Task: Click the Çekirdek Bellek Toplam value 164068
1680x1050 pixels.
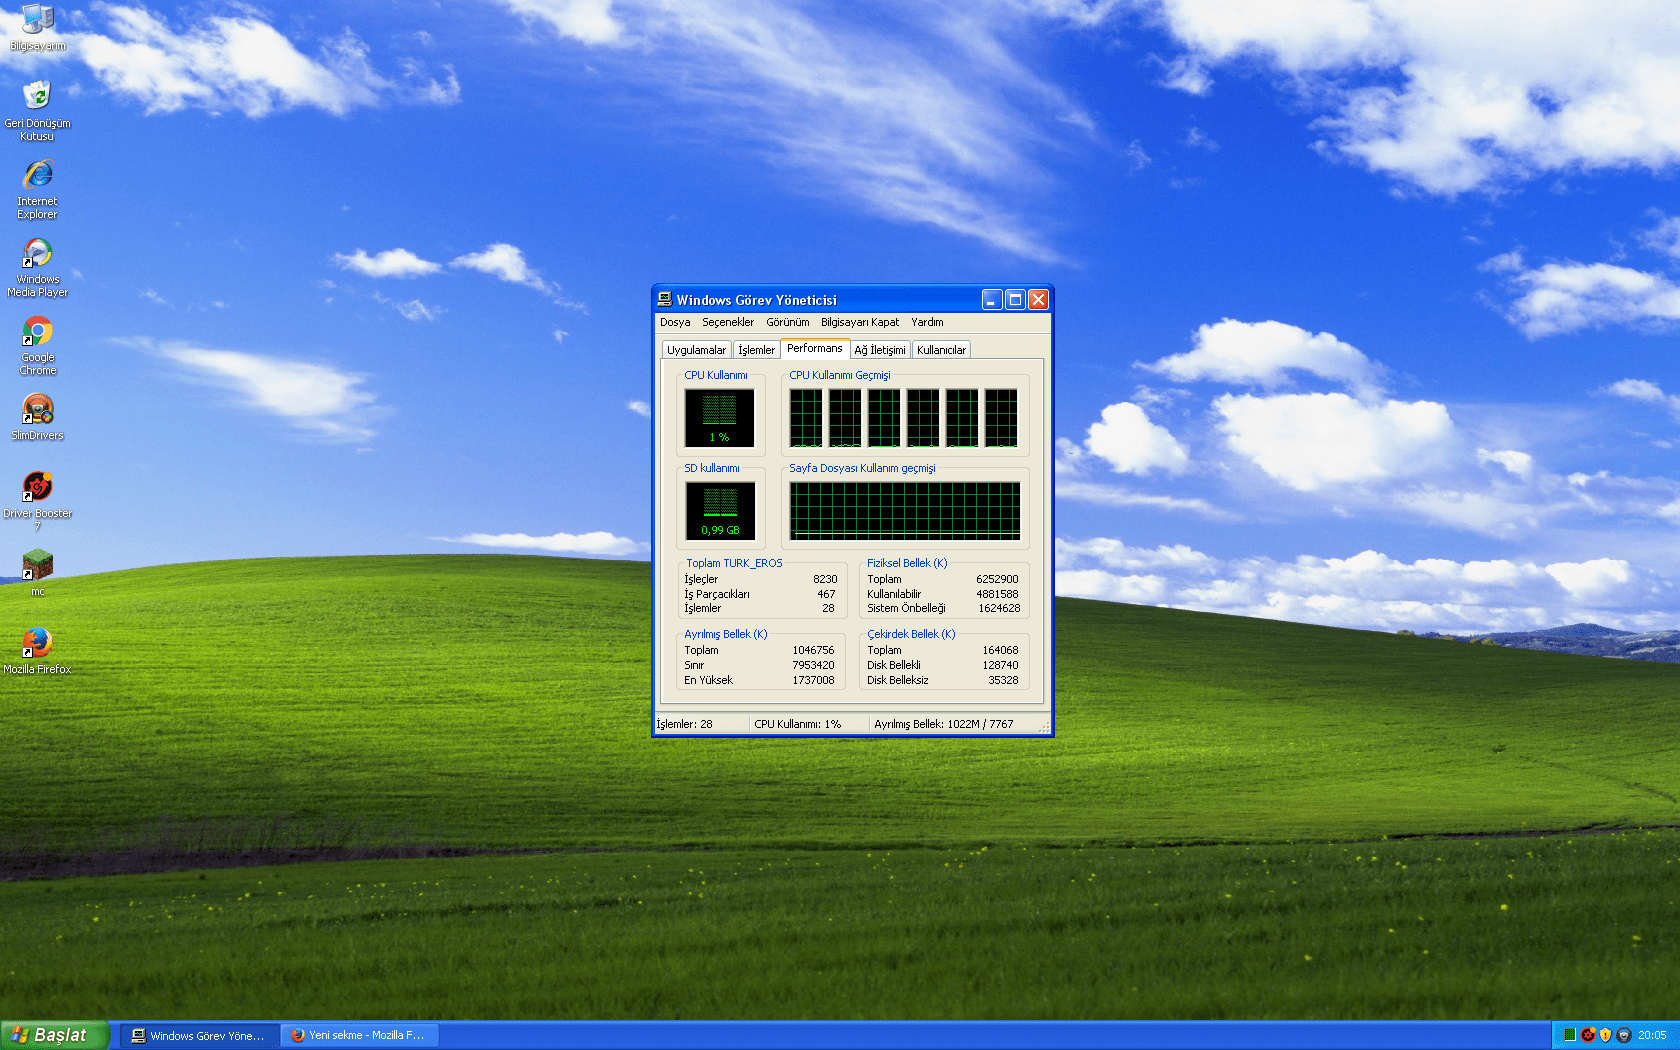Action: (x=1000, y=650)
